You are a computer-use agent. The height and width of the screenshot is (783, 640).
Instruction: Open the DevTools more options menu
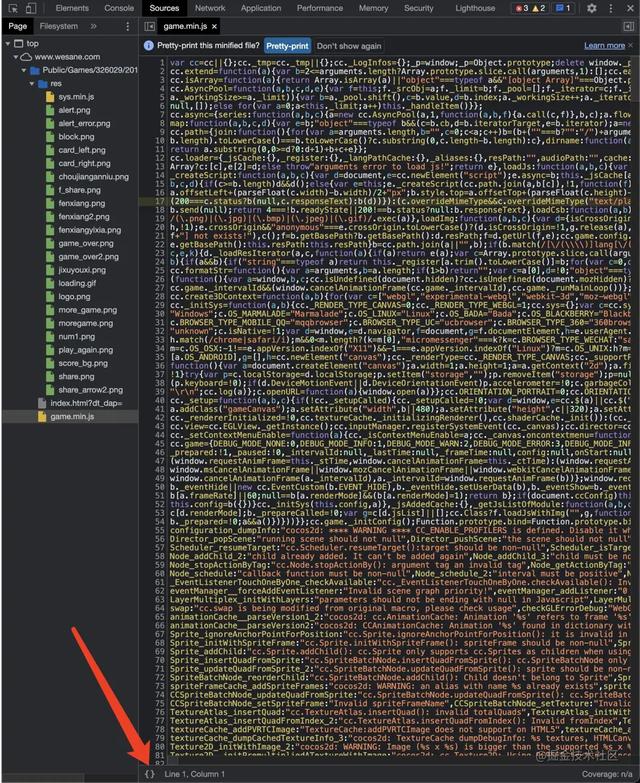[x=611, y=8]
